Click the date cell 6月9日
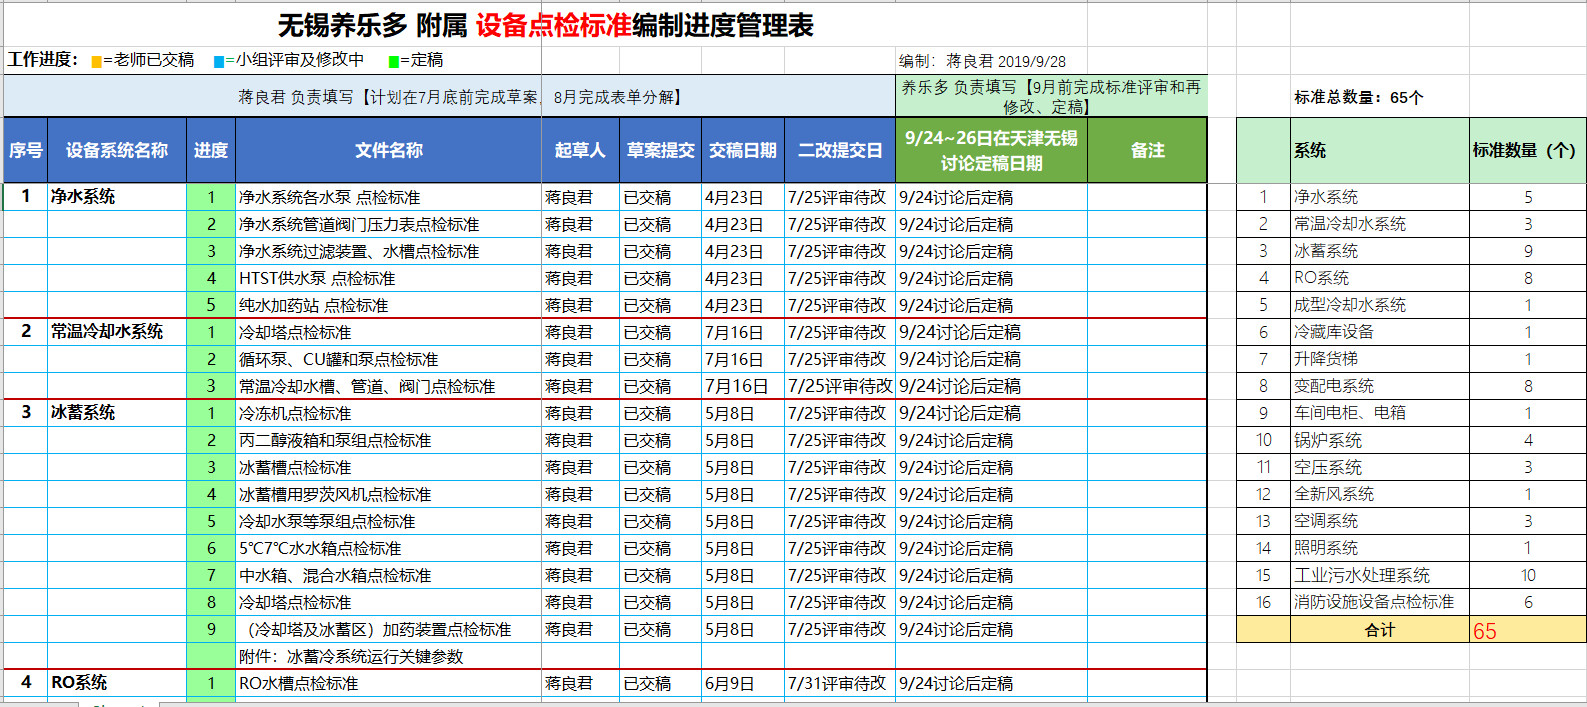The height and width of the screenshot is (707, 1587). coord(743,683)
